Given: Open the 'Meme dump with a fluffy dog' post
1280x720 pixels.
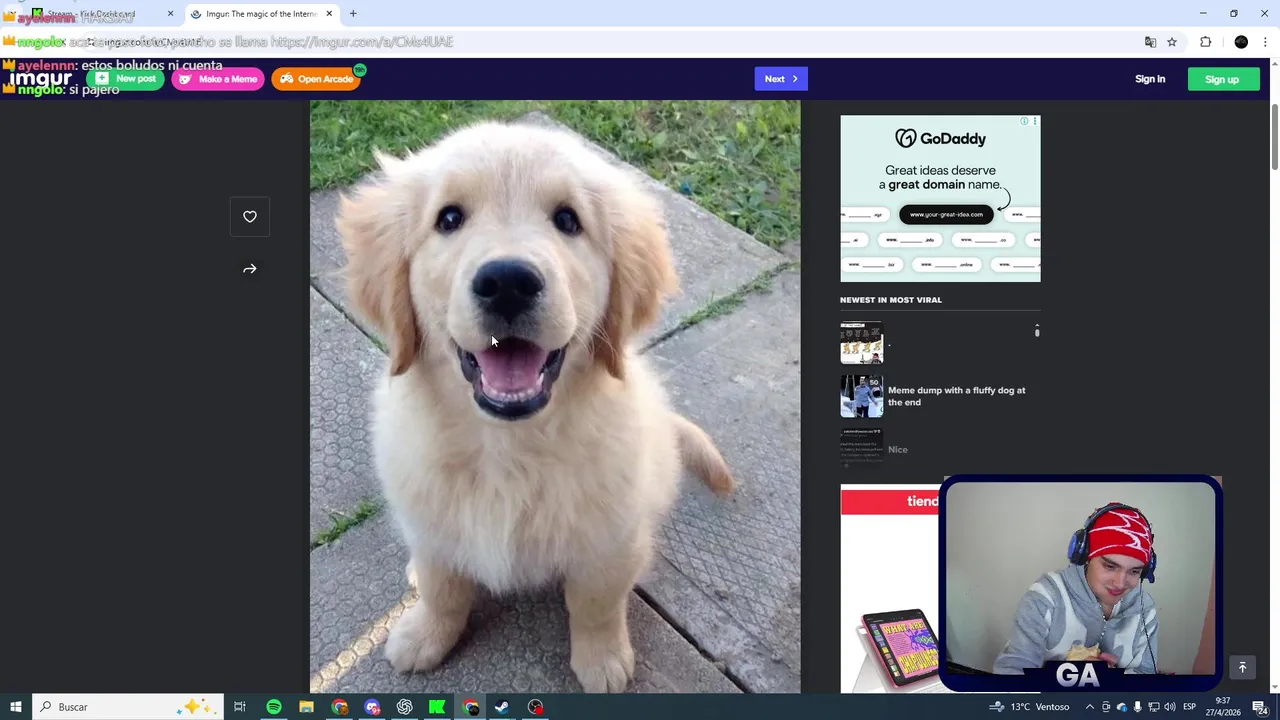Looking at the screenshot, I should coord(956,396).
